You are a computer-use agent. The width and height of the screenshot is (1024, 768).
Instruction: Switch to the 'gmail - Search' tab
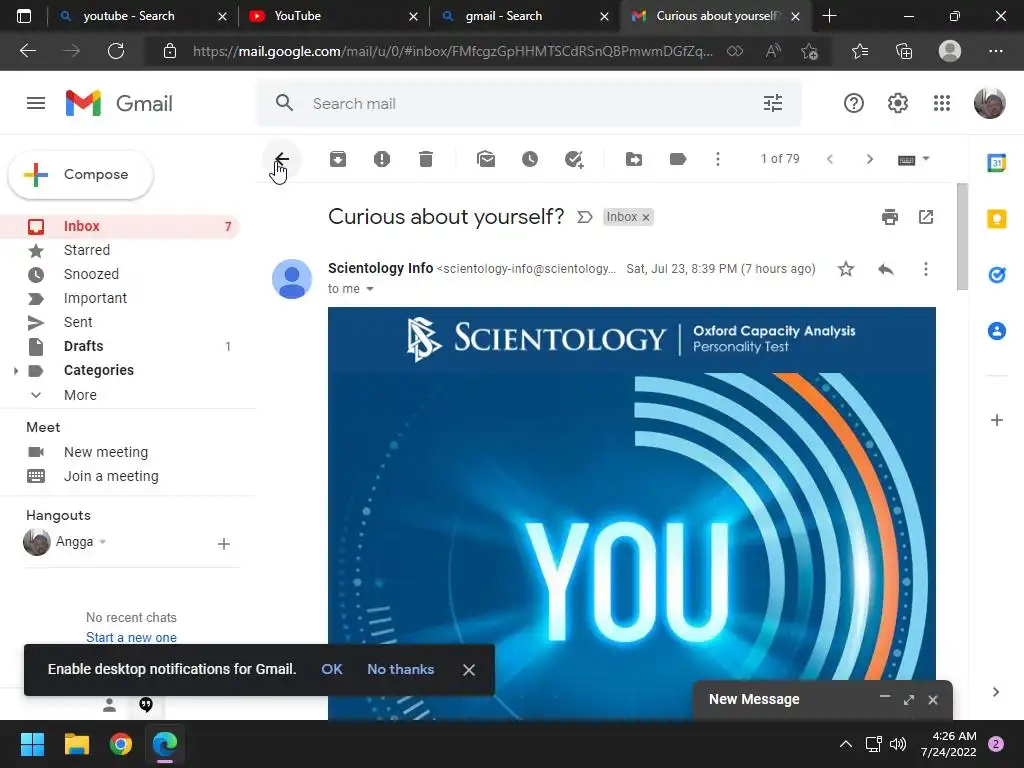coord(525,16)
